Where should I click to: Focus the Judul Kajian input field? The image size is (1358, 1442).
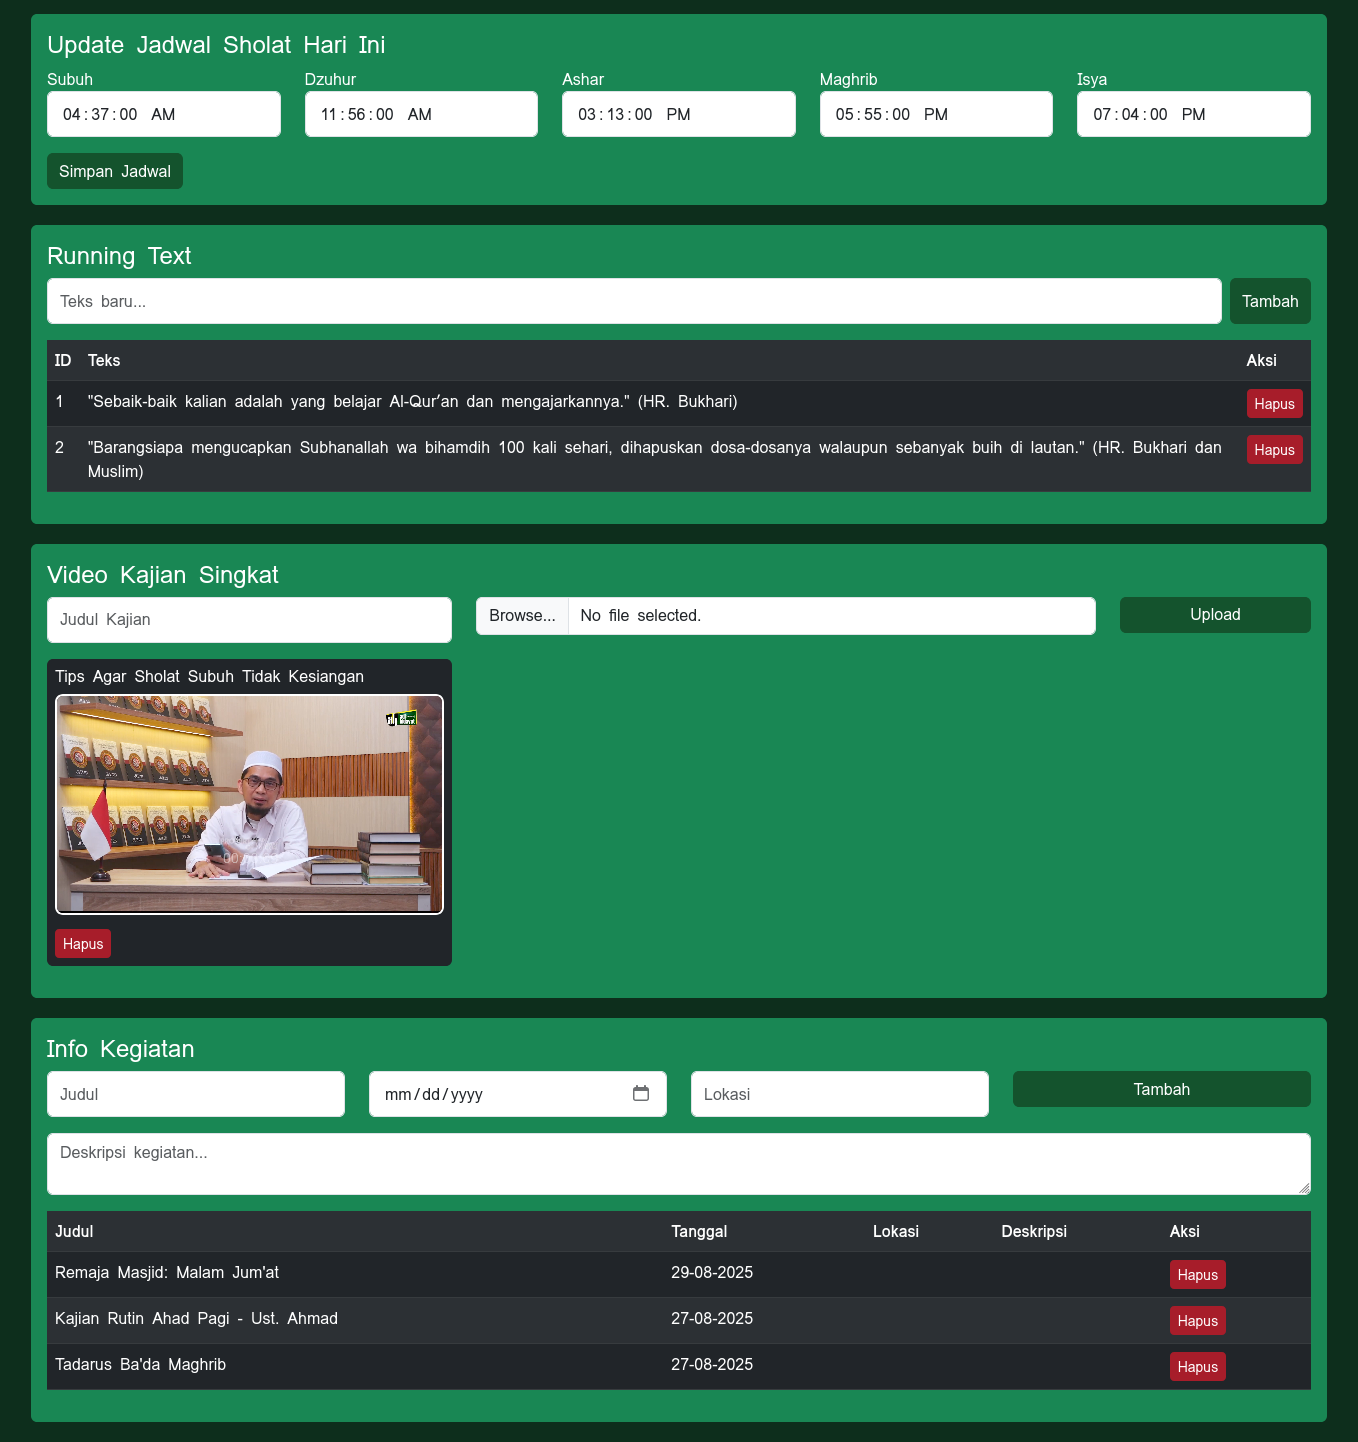pyautogui.click(x=248, y=619)
